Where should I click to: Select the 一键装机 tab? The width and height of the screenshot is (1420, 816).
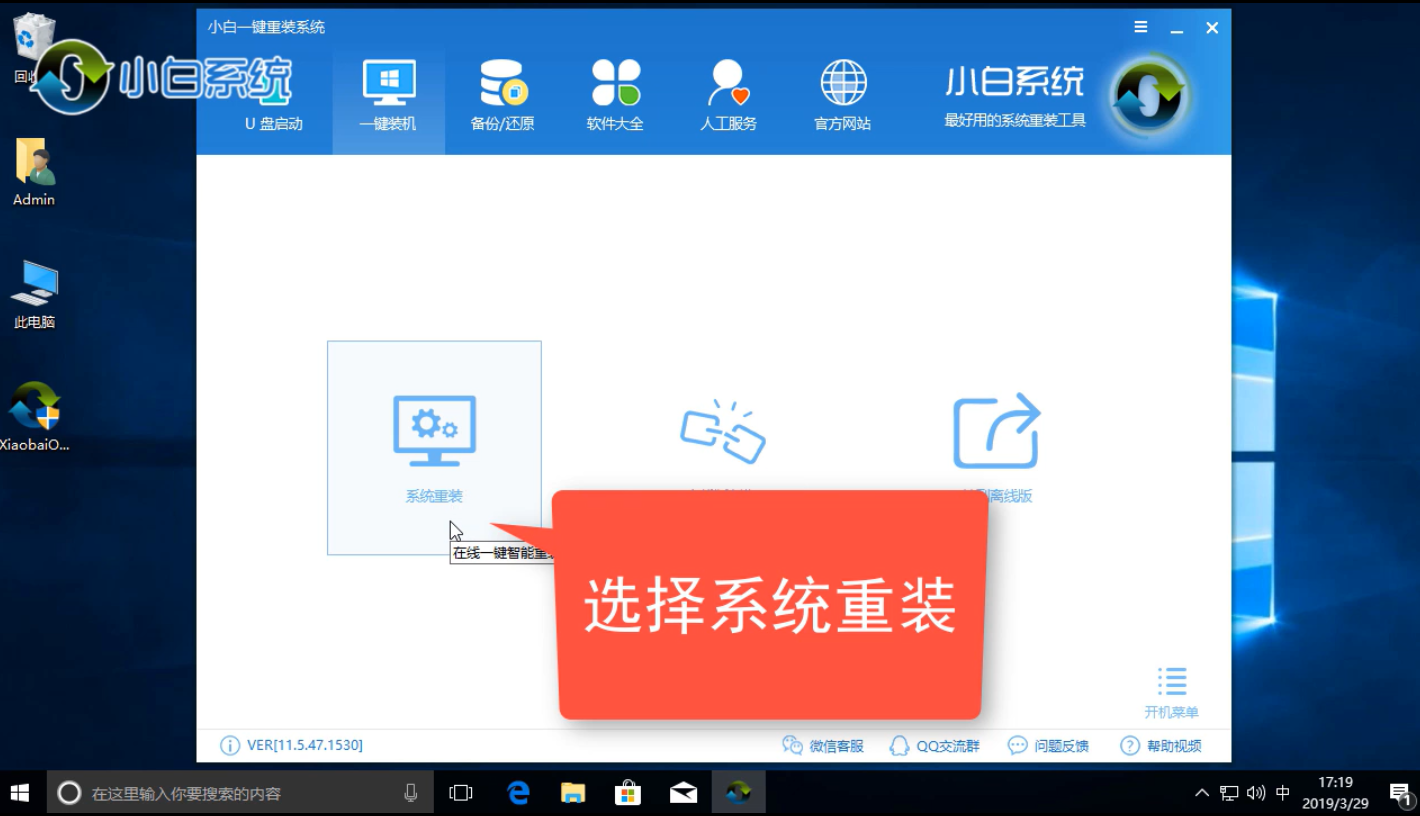tap(388, 100)
